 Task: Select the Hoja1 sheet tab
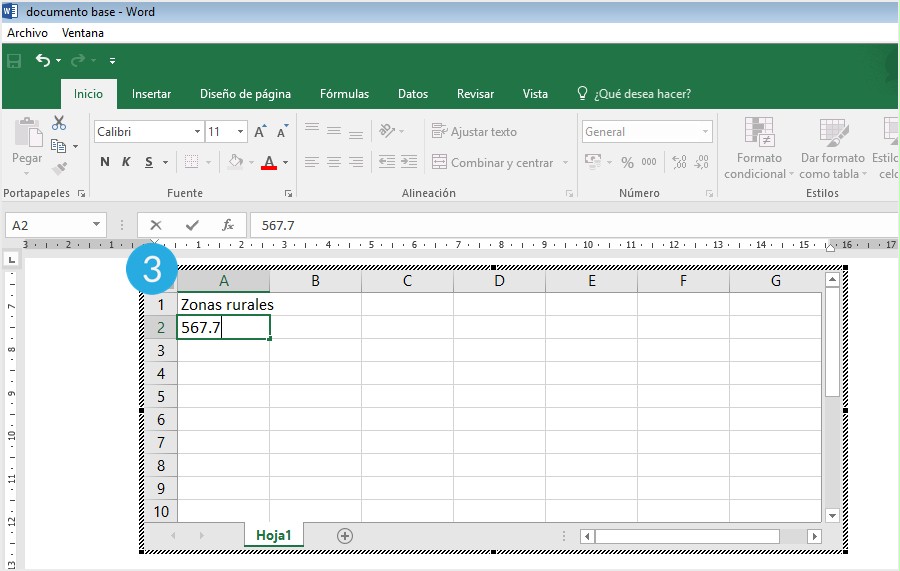274,535
